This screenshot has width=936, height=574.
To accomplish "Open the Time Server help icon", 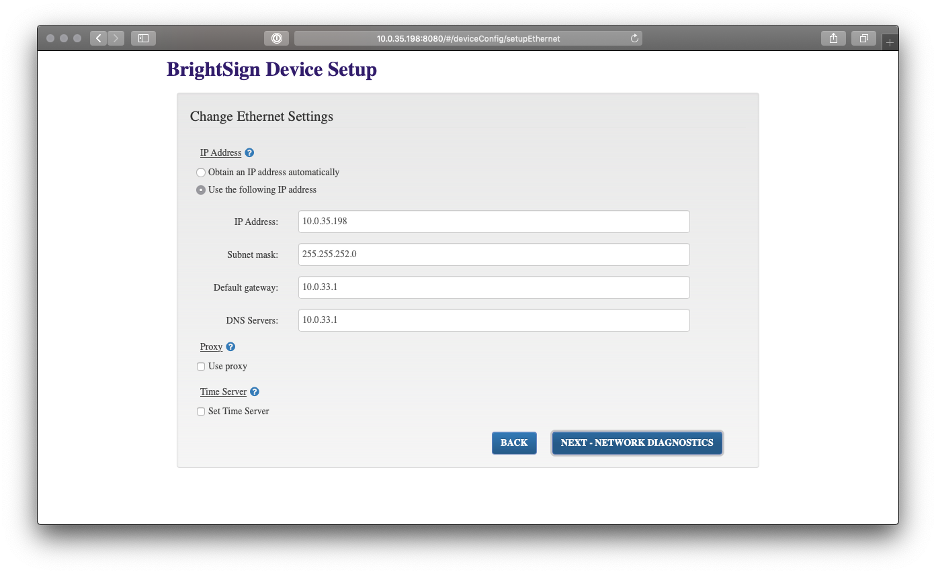I will point(254,392).
